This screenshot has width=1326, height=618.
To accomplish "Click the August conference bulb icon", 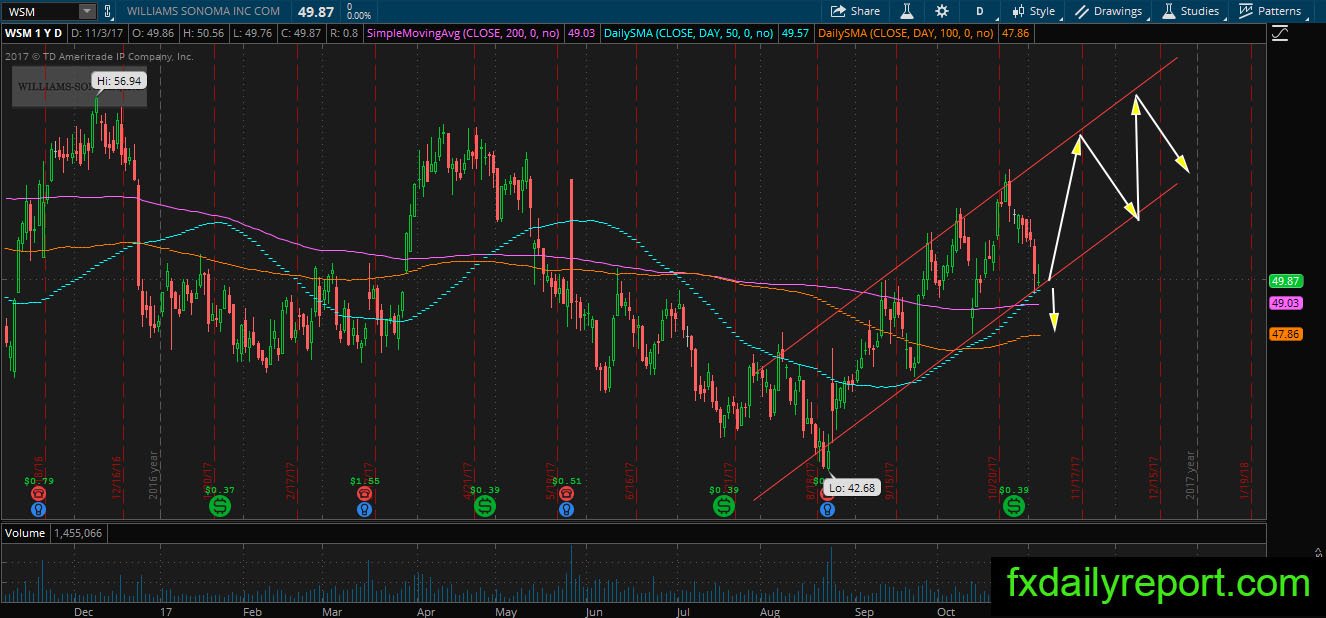I will [x=827, y=509].
